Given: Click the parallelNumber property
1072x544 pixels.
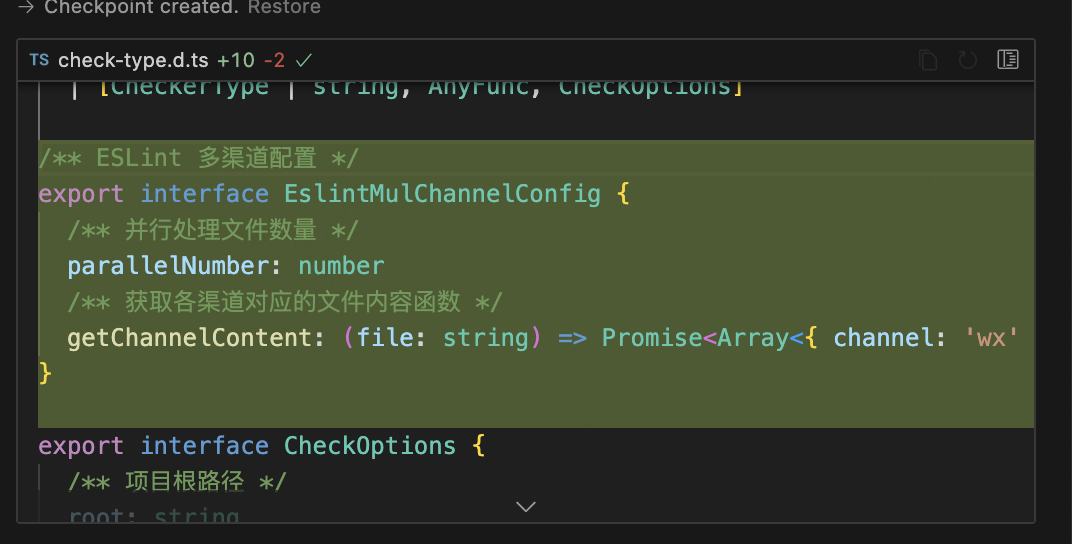Looking at the screenshot, I should [x=166, y=266].
